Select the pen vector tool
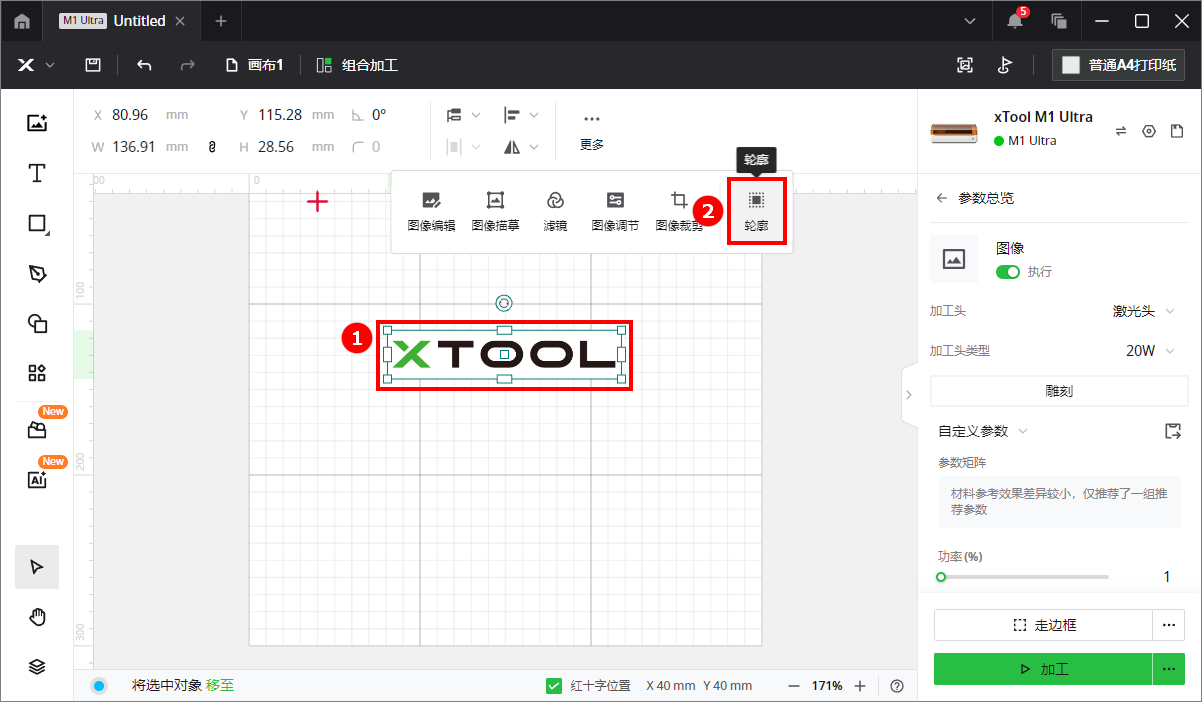The width and height of the screenshot is (1202, 702). pos(37,274)
